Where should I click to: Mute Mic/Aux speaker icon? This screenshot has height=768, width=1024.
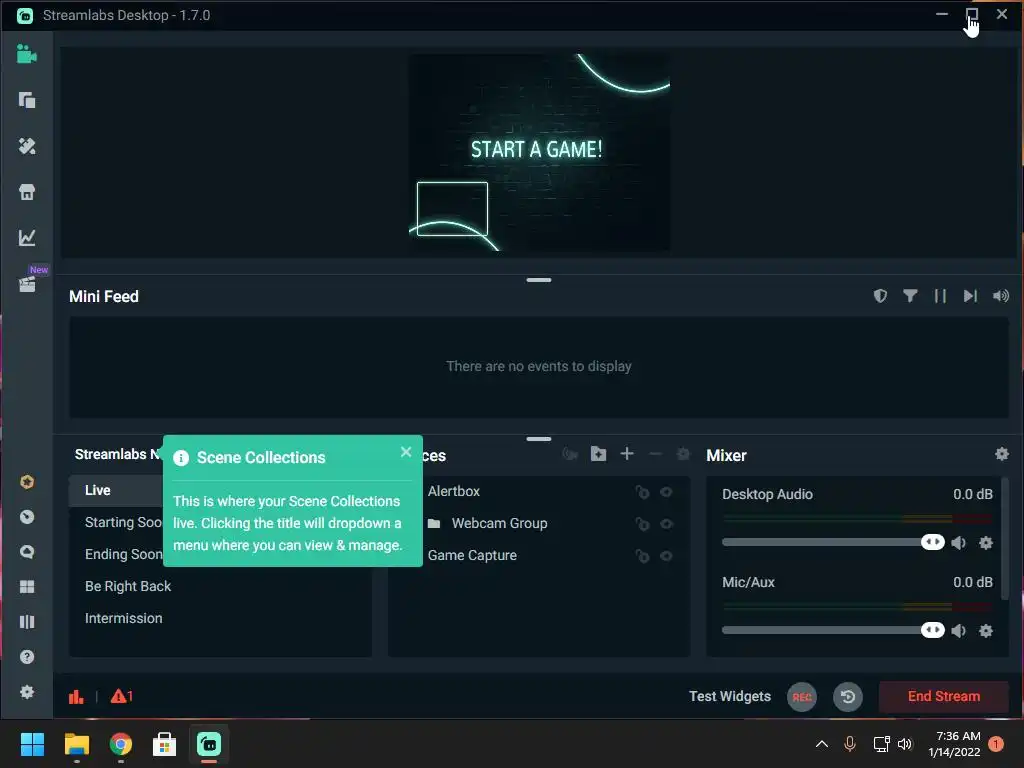(958, 630)
